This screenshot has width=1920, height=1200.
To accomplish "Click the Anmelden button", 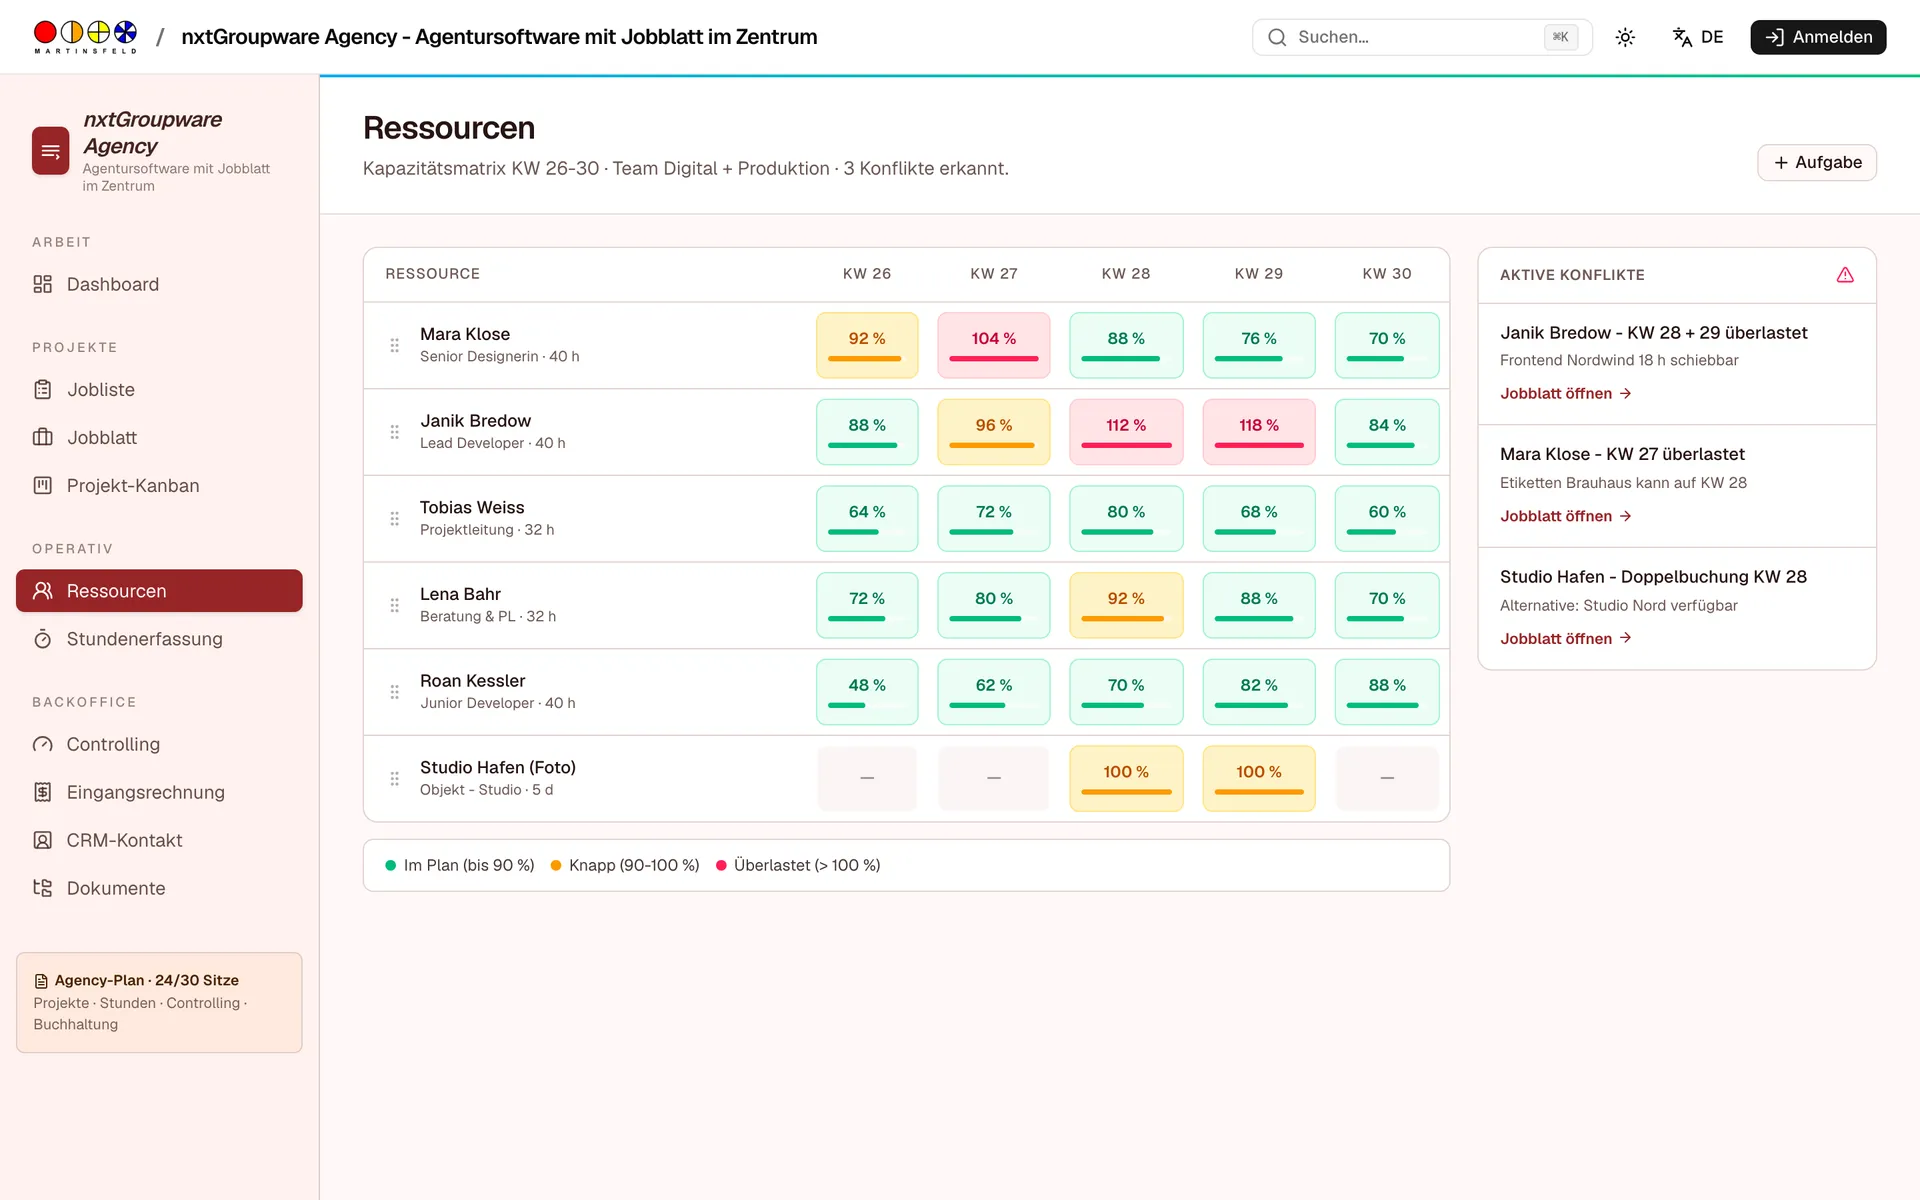I will pos(1818,37).
